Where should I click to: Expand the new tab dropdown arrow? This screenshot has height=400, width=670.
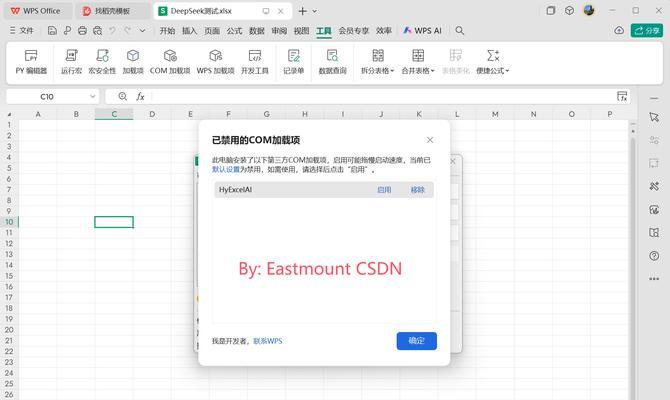click(x=314, y=12)
